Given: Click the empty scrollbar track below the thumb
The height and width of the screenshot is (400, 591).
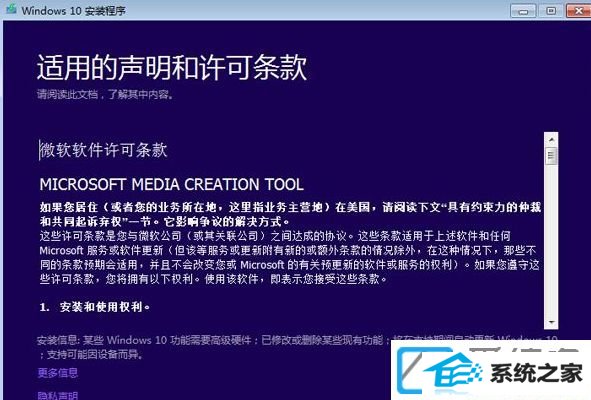Looking at the screenshot, I should coord(551,240).
